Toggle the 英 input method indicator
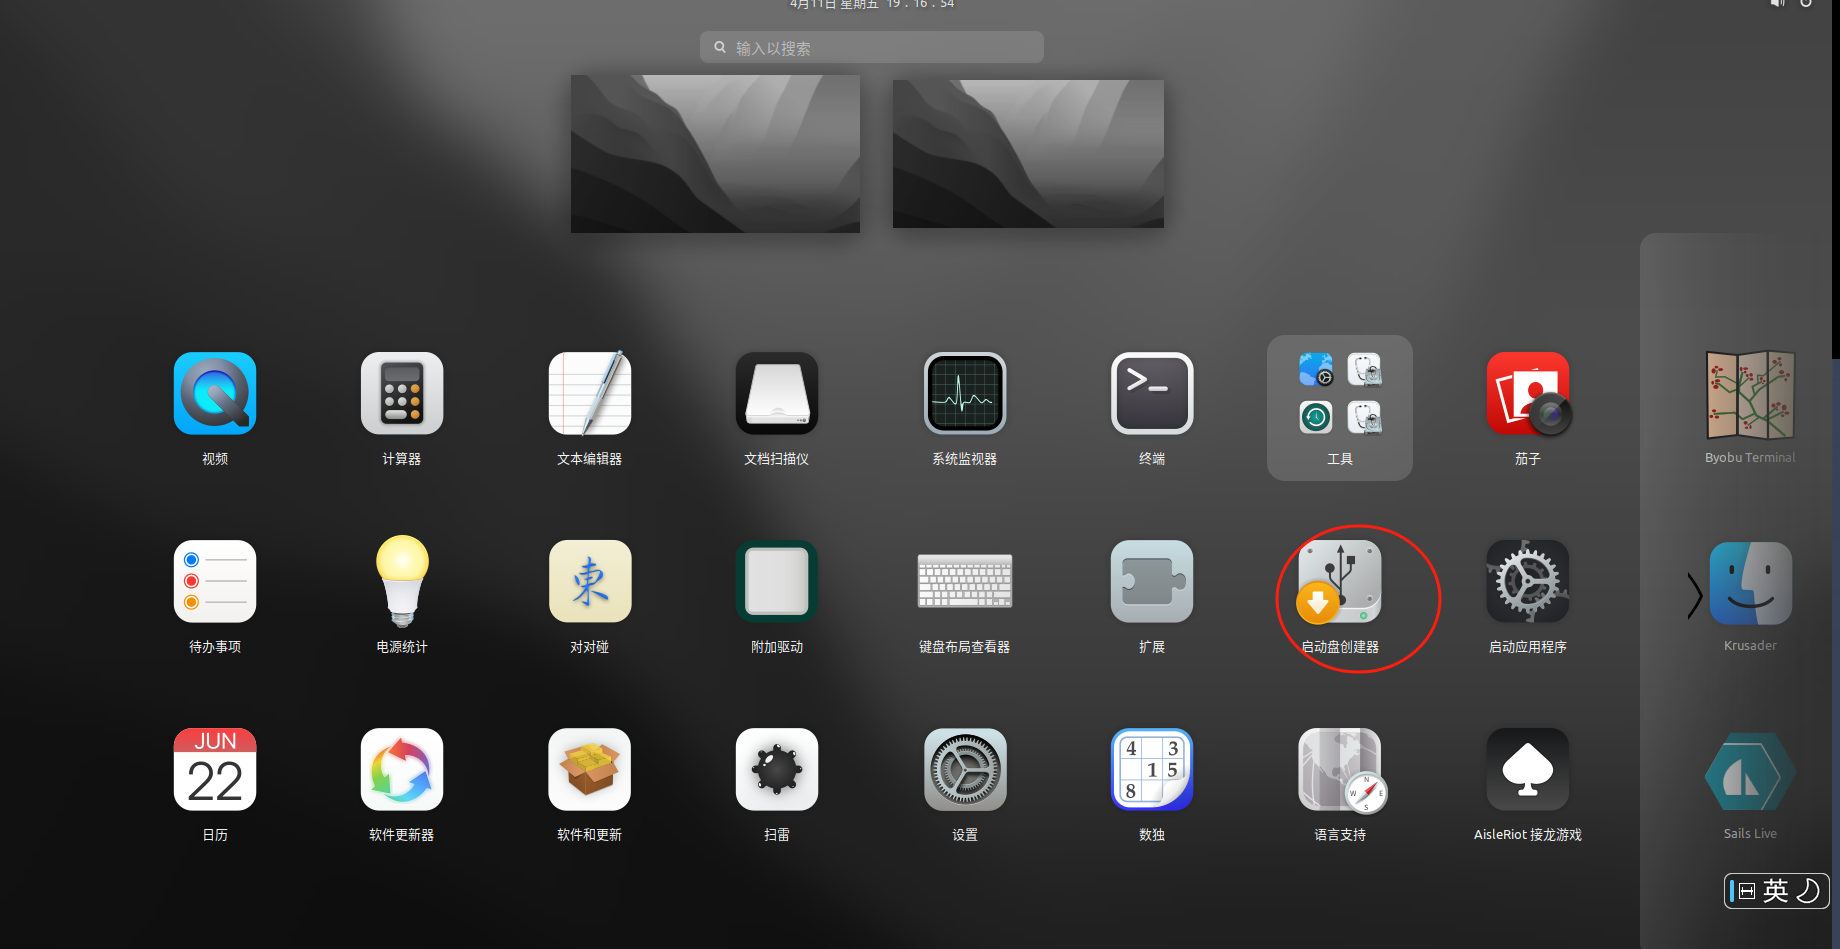1840x949 pixels. click(1776, 890)
